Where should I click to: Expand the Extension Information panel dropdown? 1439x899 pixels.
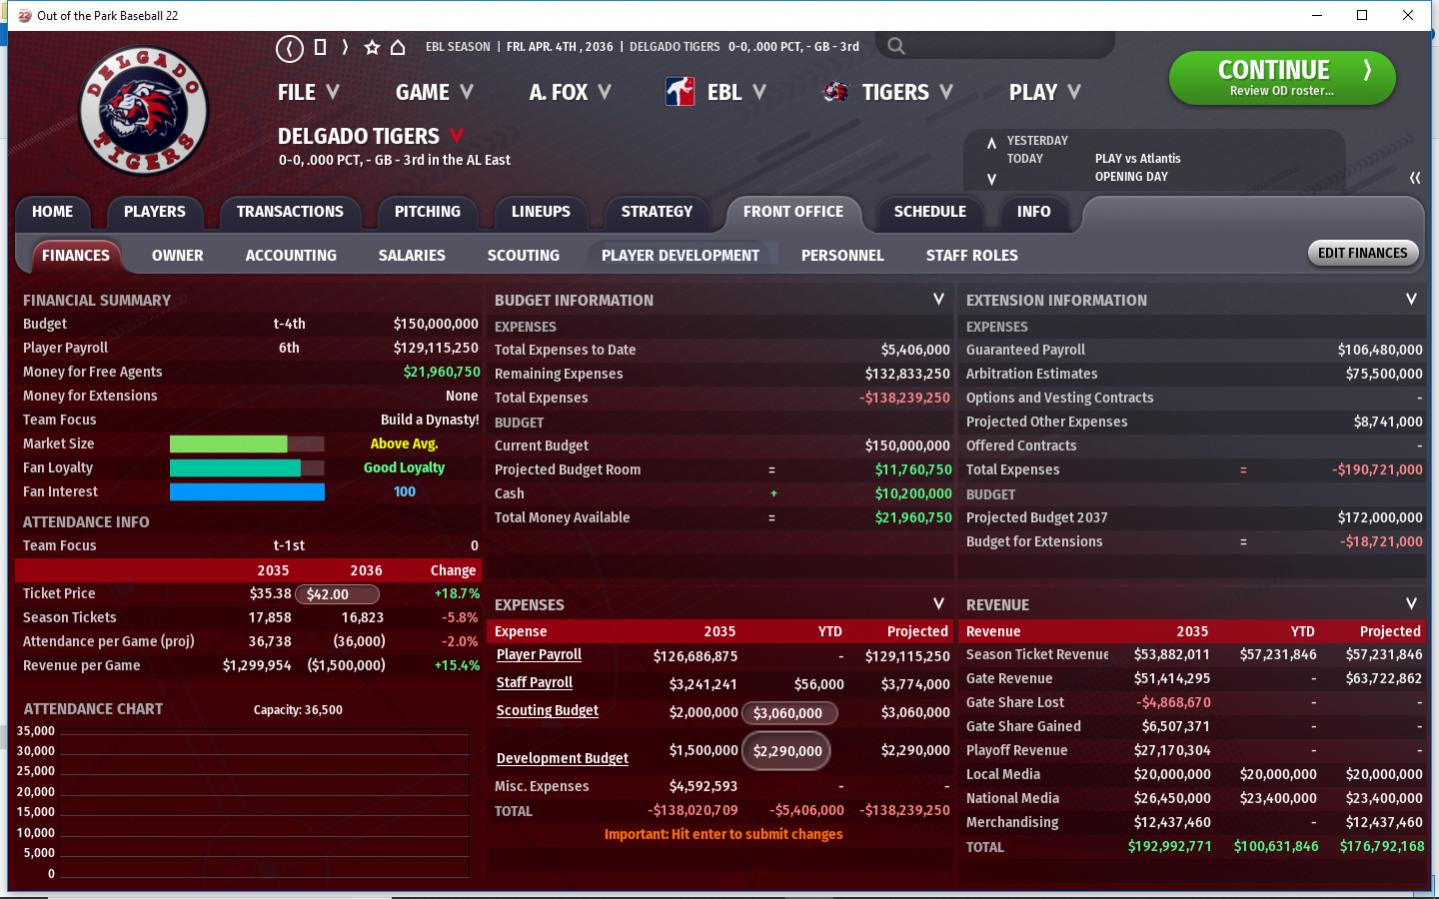(1410, 299)
